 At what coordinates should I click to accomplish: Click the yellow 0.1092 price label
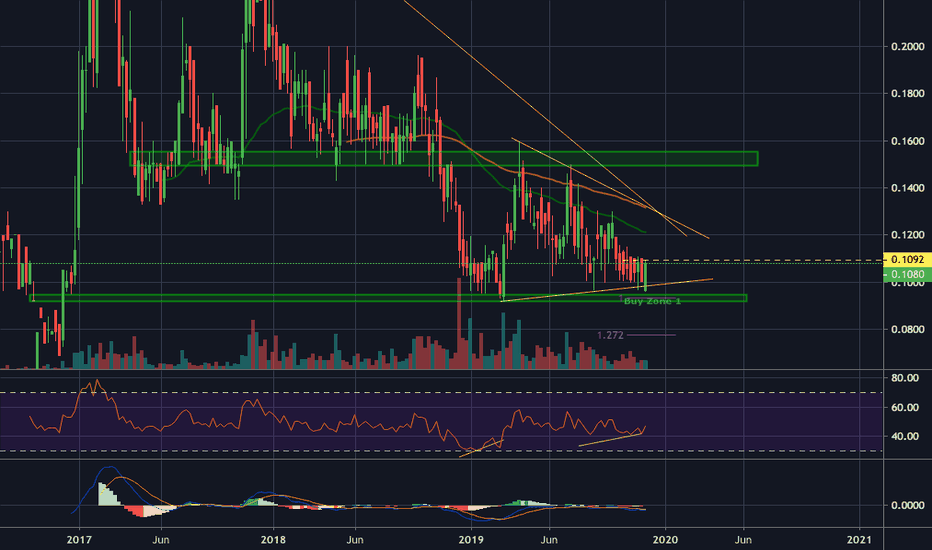pos(907,260)
